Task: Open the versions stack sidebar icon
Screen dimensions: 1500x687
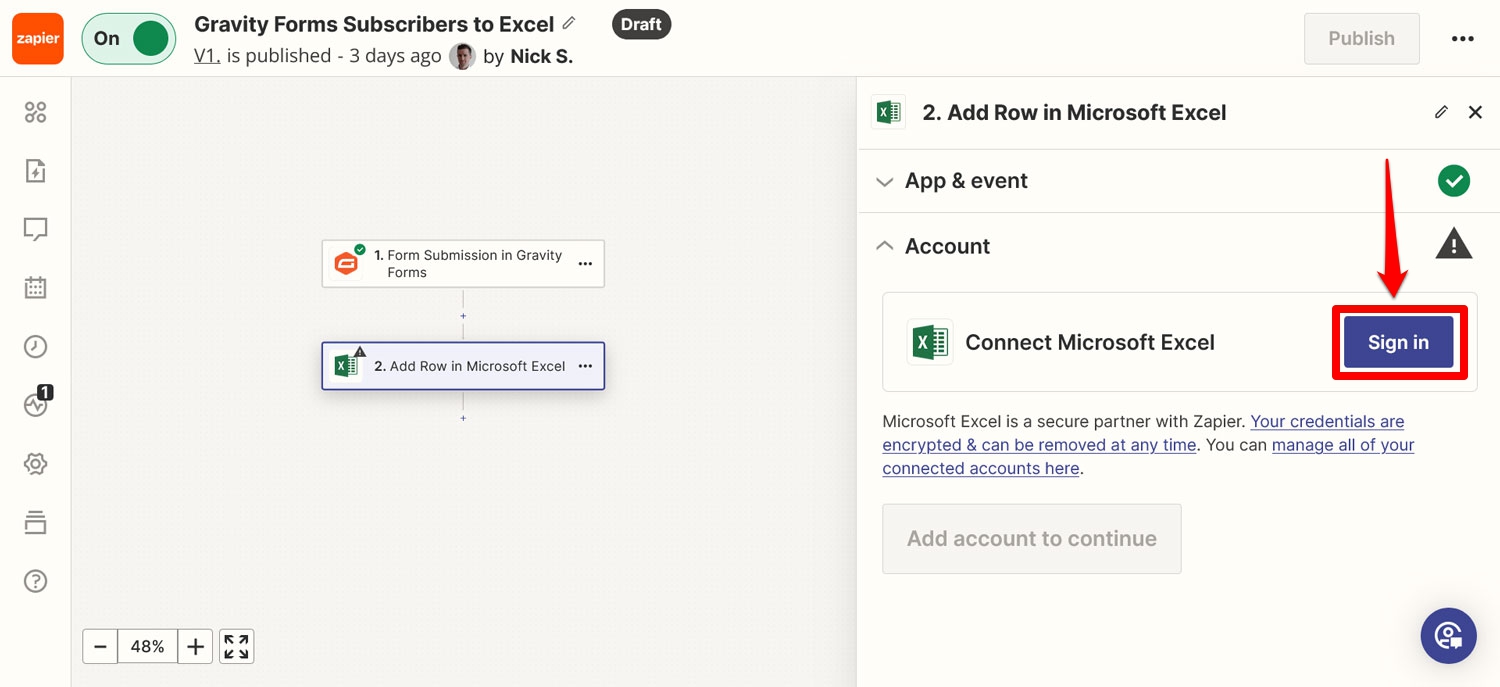Action: pyautogui.click(x=35, y=522)
